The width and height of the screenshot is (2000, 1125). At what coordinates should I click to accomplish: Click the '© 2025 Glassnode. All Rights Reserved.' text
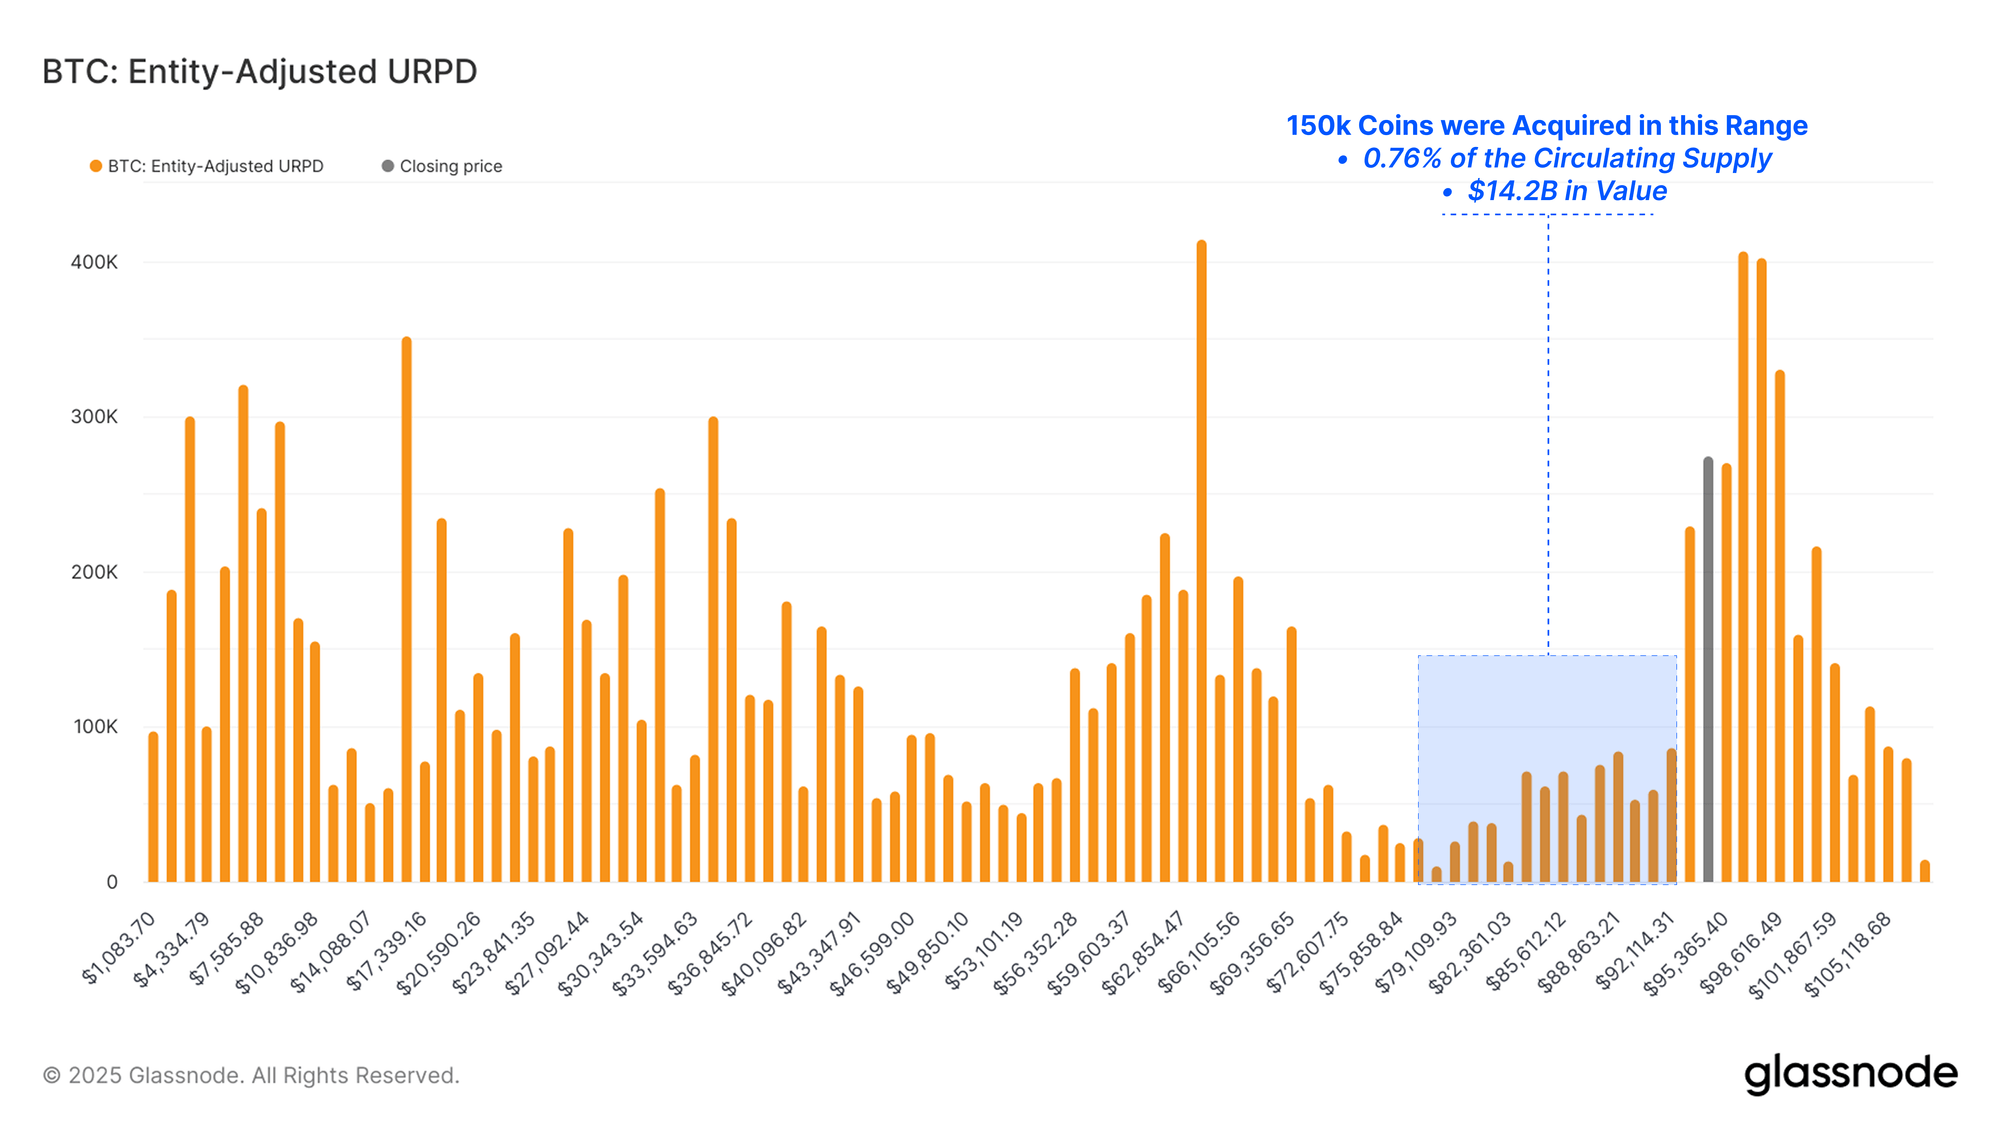click(251, 1075)
